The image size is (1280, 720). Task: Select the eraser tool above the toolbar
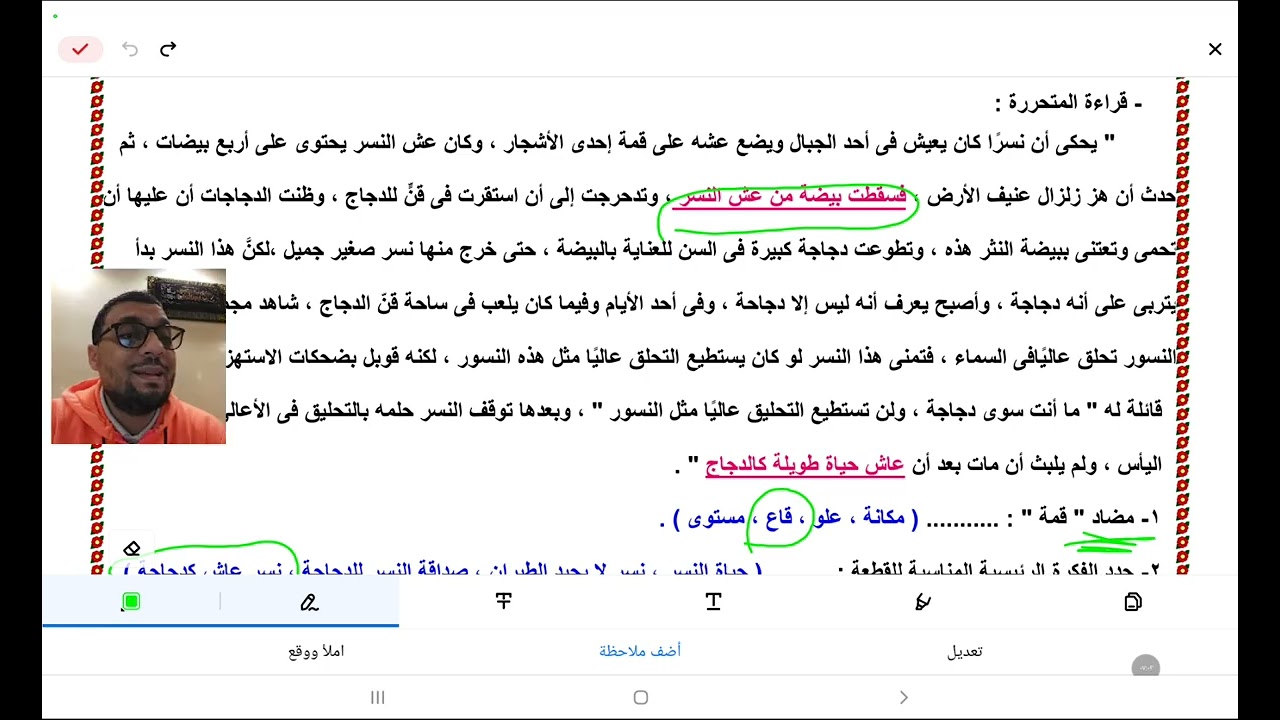(132, 548)
